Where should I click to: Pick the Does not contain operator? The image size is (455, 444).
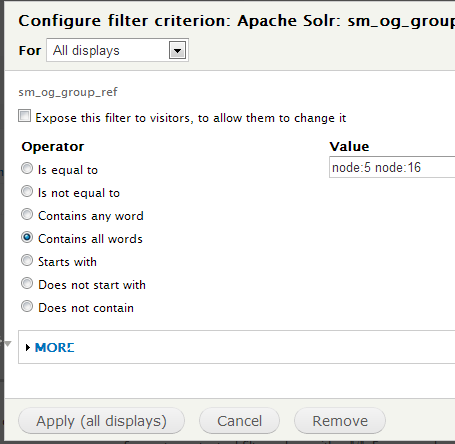coord(27,306)
